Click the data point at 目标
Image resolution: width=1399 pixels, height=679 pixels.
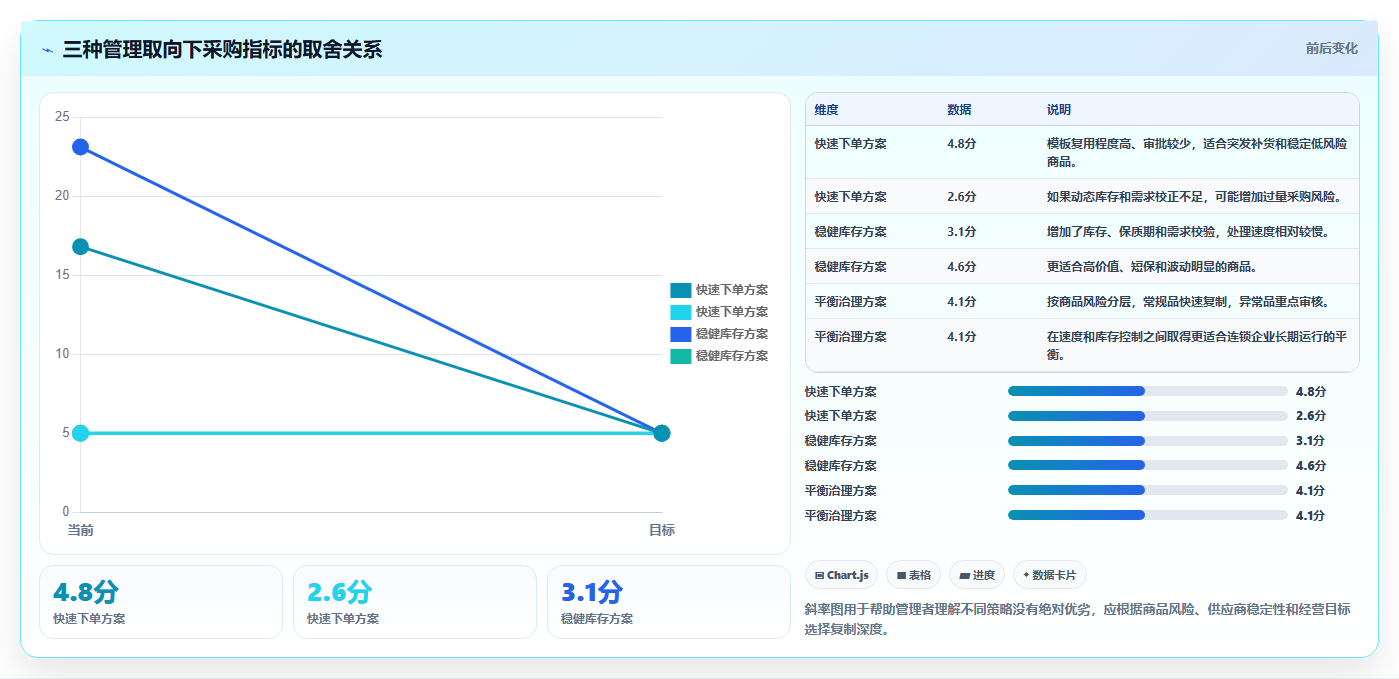point(661,433)
